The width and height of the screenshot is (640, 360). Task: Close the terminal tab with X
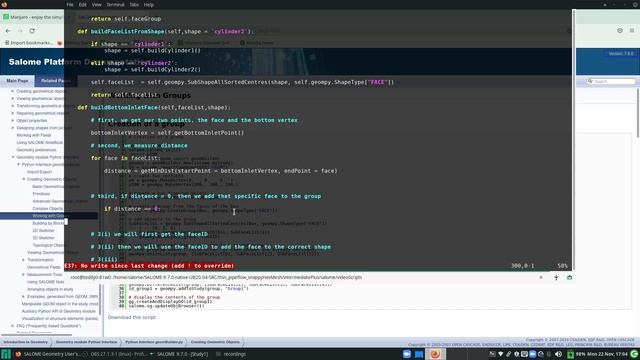point(541,278)
